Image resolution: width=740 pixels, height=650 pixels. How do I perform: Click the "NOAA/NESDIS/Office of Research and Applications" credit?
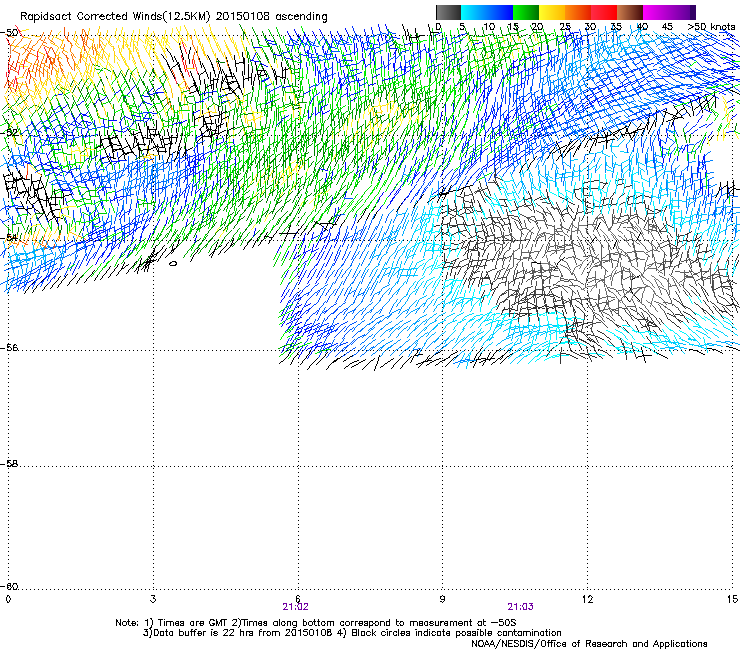click(589, 644)
